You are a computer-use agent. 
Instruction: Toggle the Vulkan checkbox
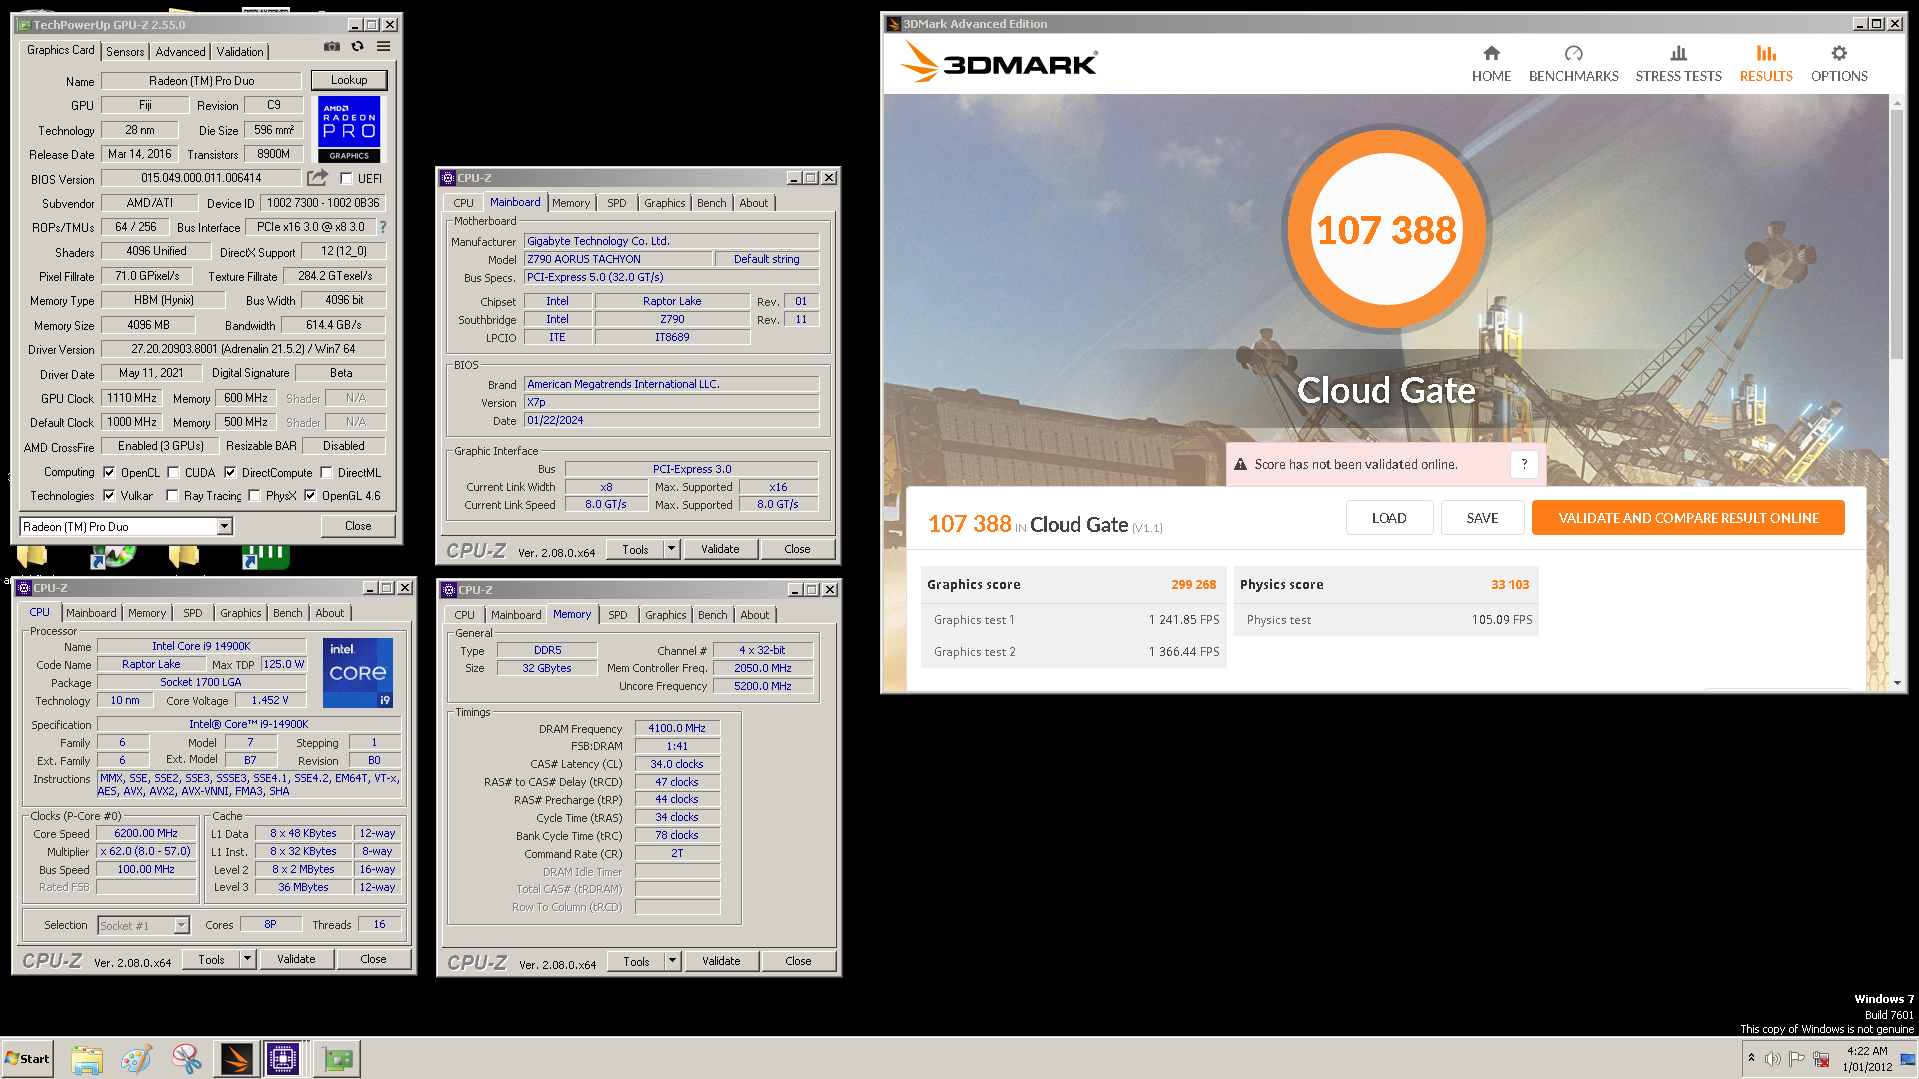click(109, 495)
